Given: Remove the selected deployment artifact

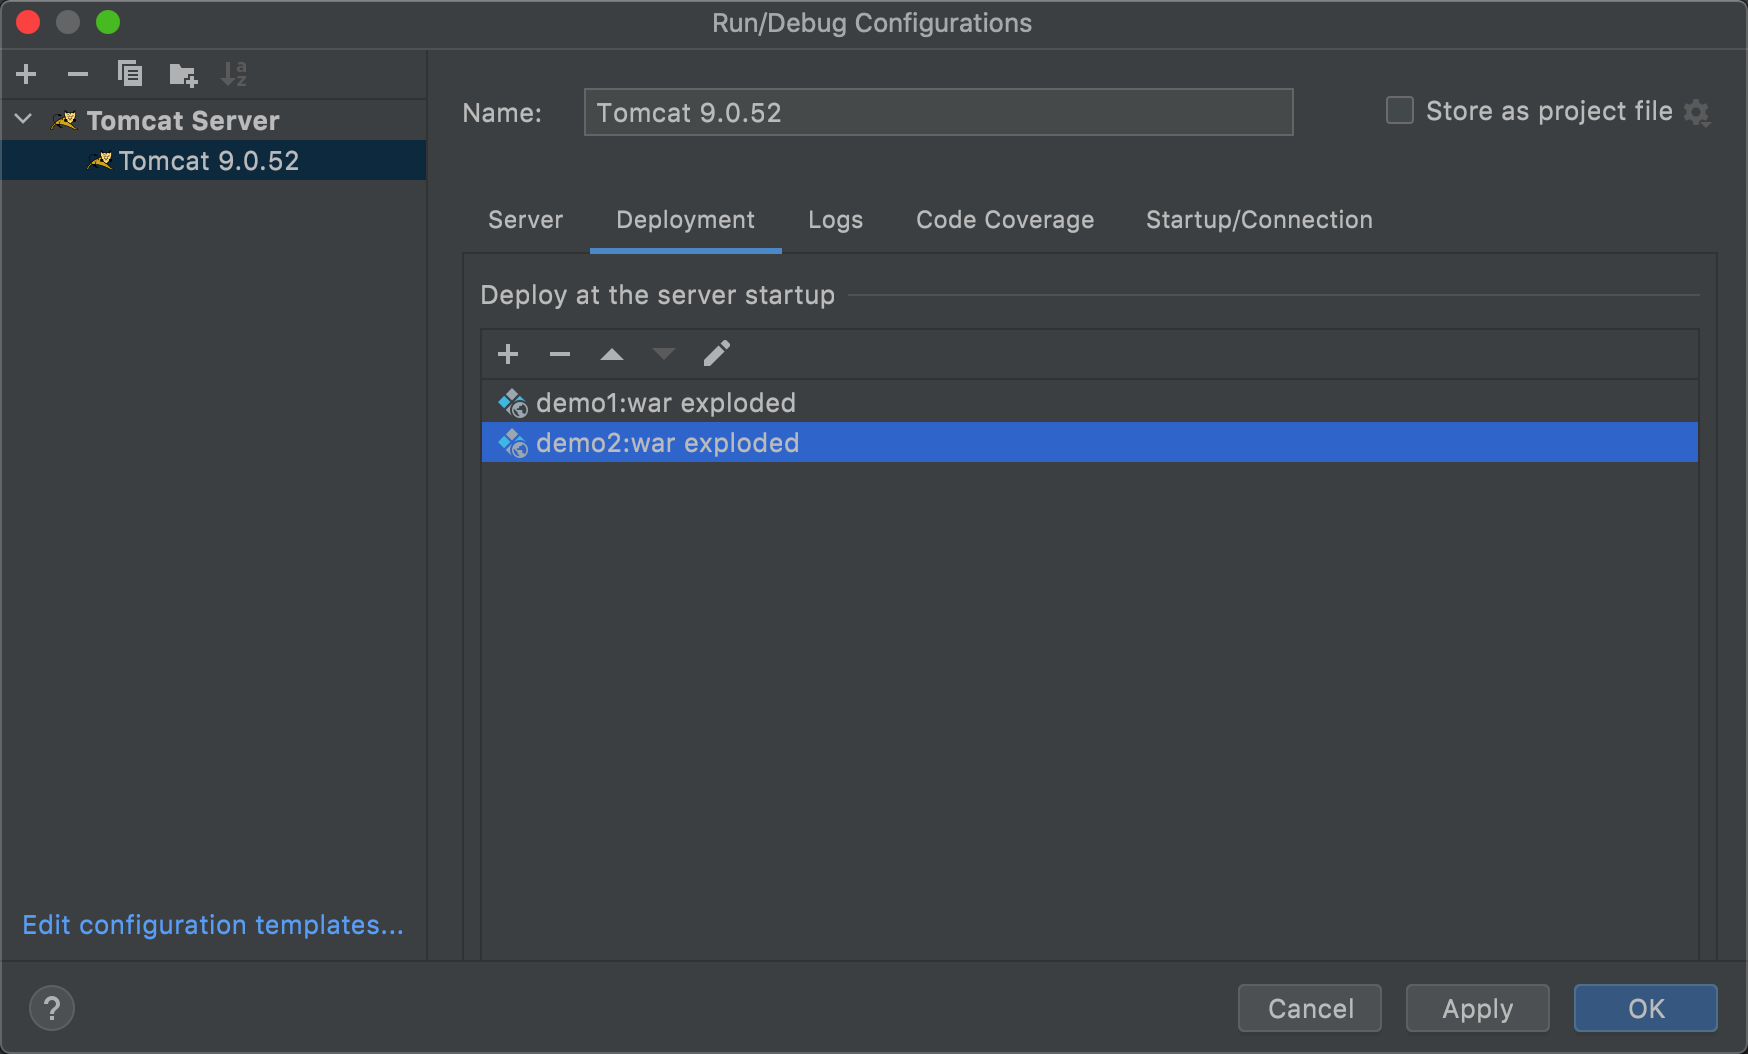Looking at the screenshot, I should pos(560,354).
